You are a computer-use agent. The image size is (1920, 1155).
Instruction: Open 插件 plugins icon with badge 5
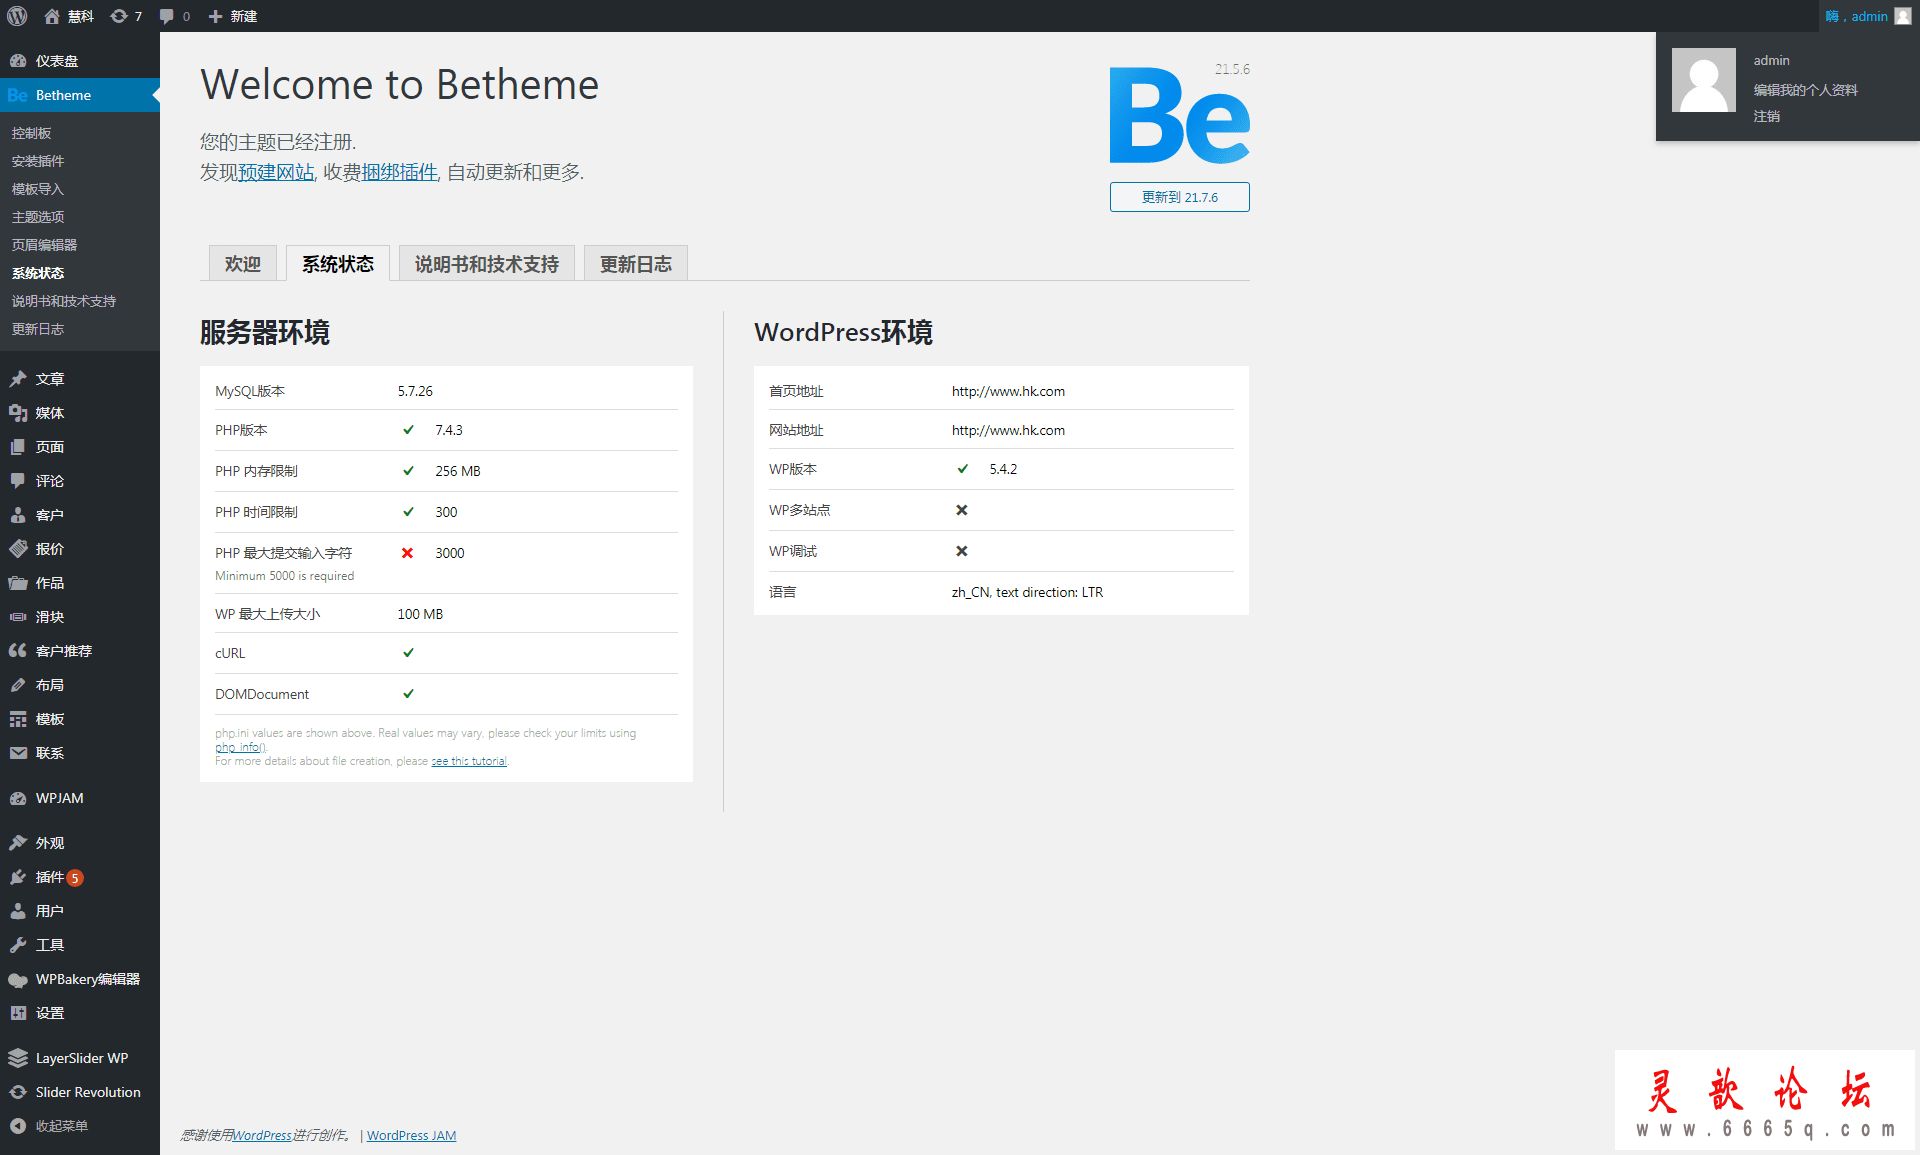click(18, 877)
